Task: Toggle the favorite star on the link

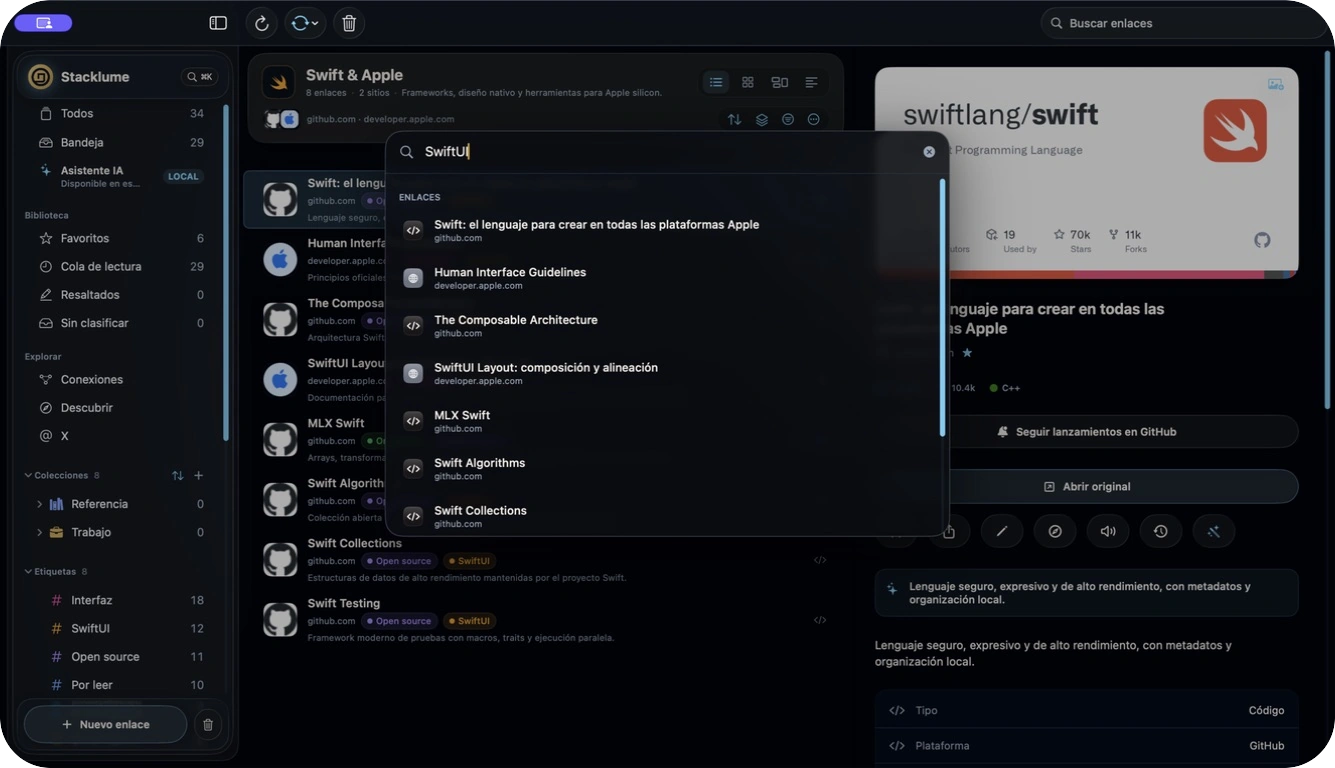Action: coord(967,353)
